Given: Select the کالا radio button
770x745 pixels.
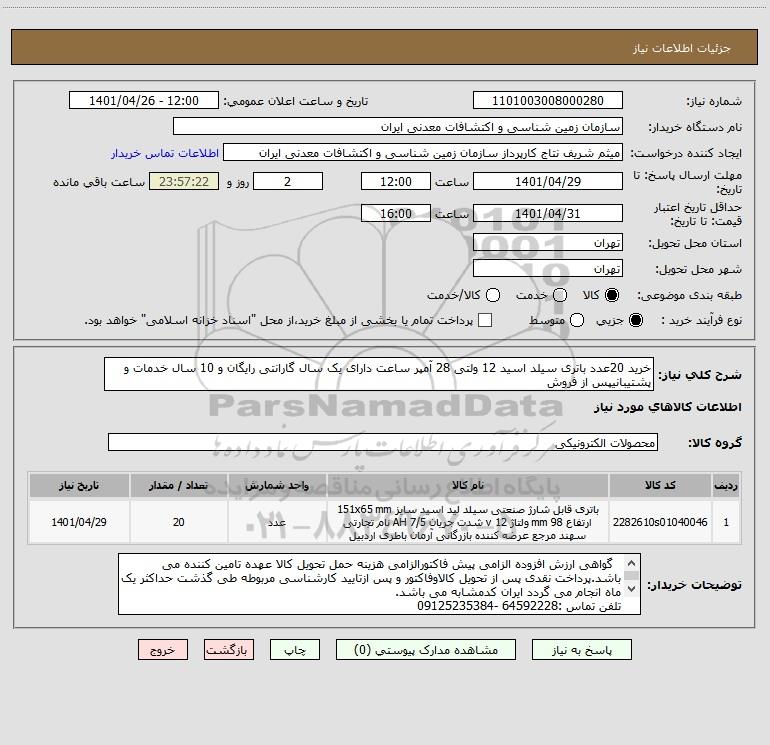Looking at the screenshot, I should coord(612,295).
